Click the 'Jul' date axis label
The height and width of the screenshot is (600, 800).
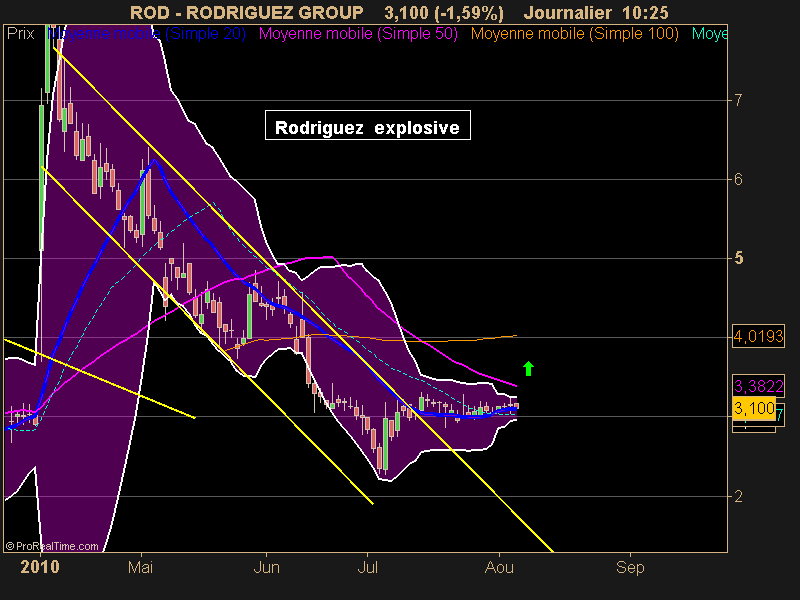(367, 567)
